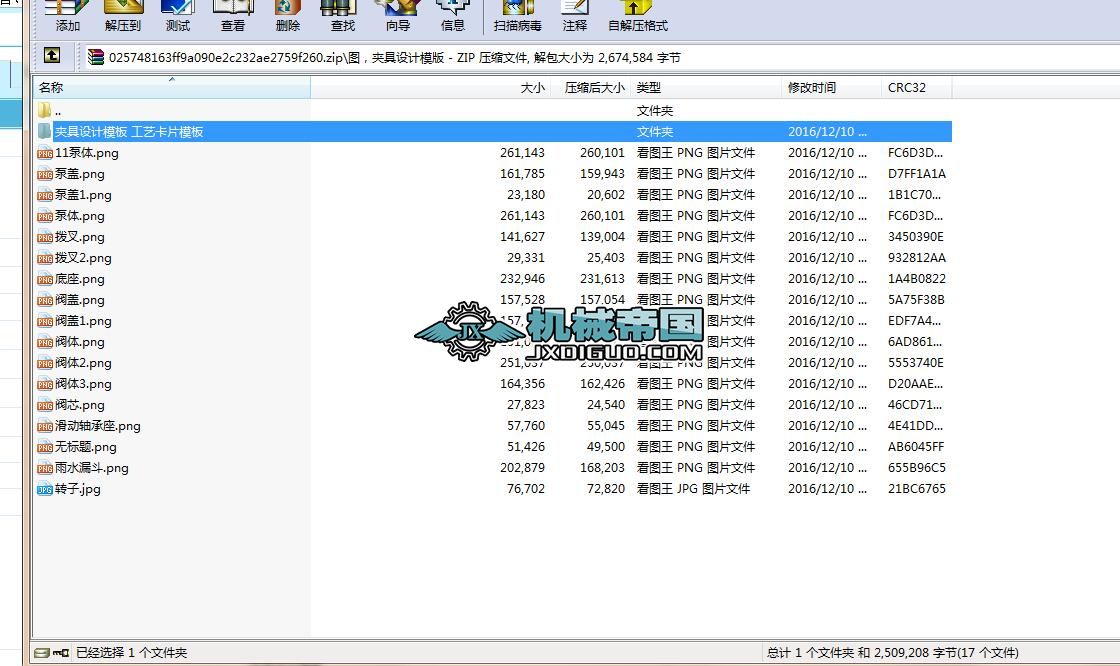1120x666 pixels.
Task: Launch the 向导 (Wizard) tool
Action: point(396,18)
